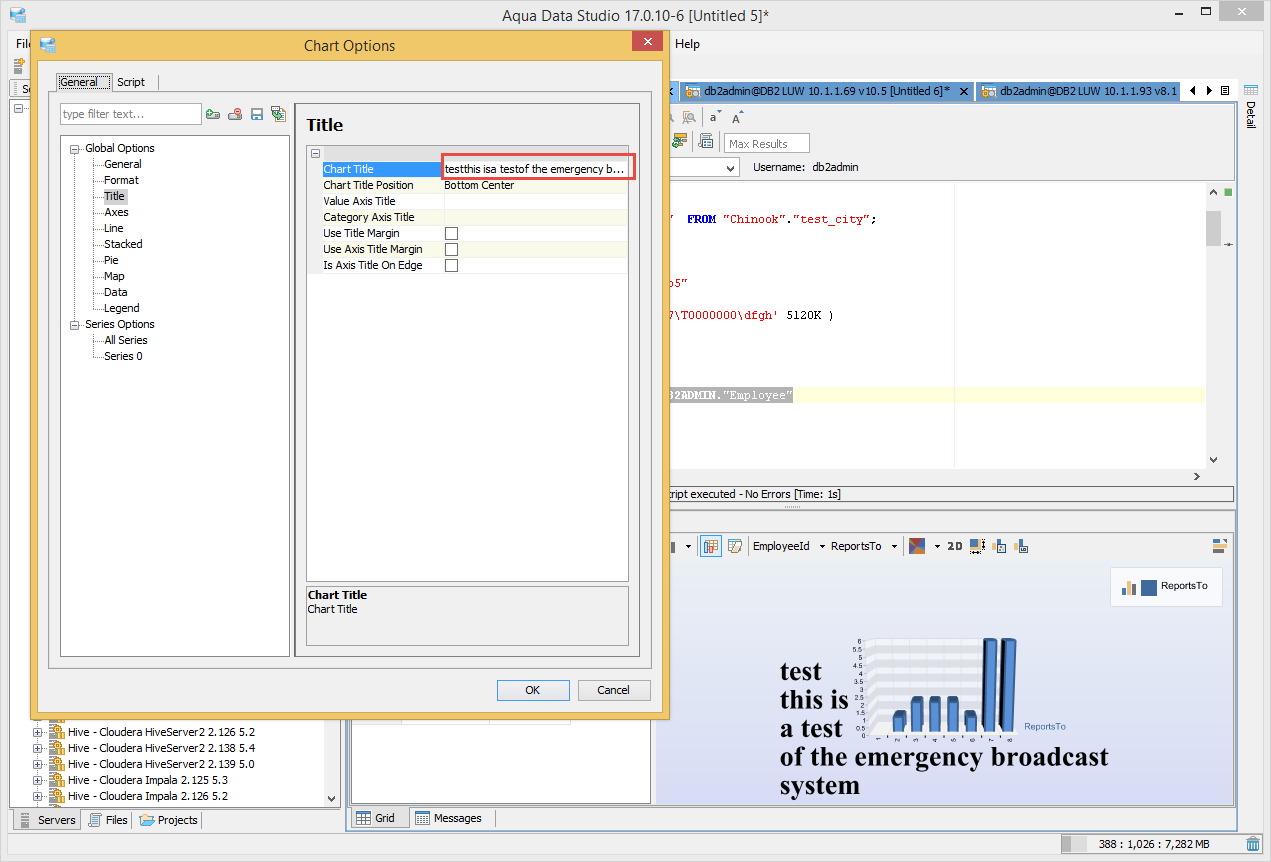
Task: Click the trash can icon in the status bar
Action: pyautogui.click(x=1252, y=845)
